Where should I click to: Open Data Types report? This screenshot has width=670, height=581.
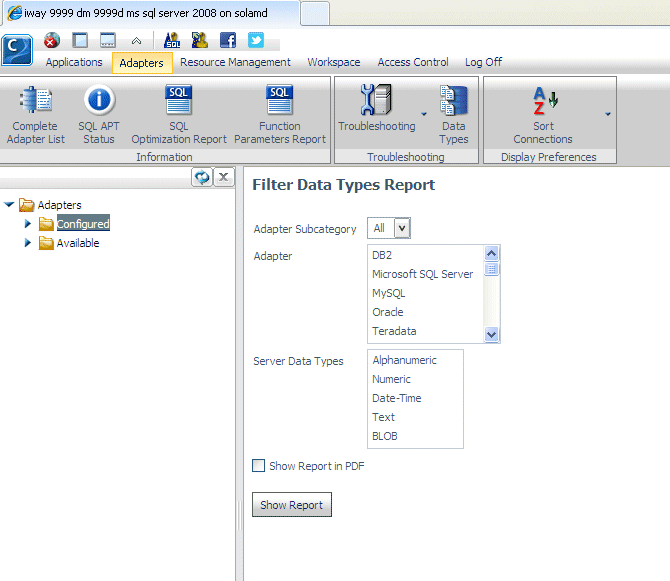[x=454, y=114]
